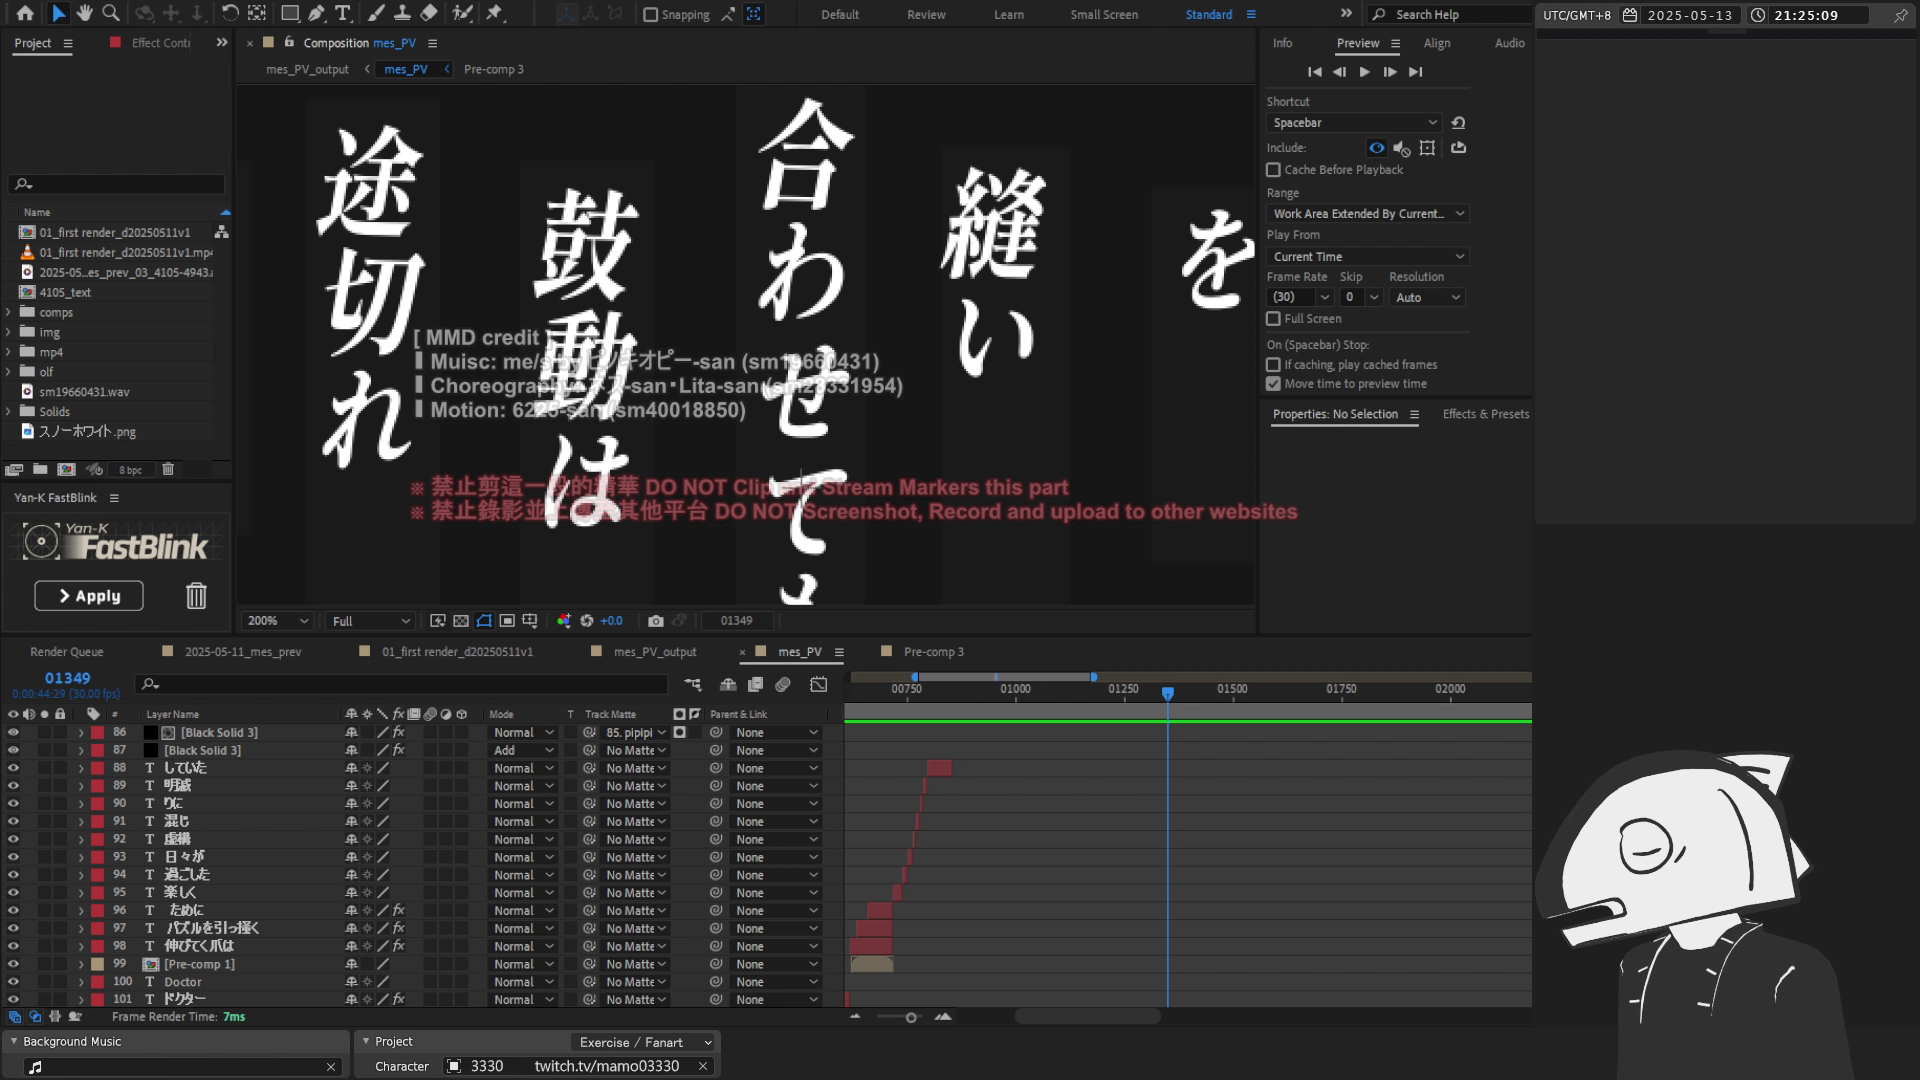Select the Puppet Pin tool
1920x1080 pixels.
pyautogui.click(x=494, y=13)
